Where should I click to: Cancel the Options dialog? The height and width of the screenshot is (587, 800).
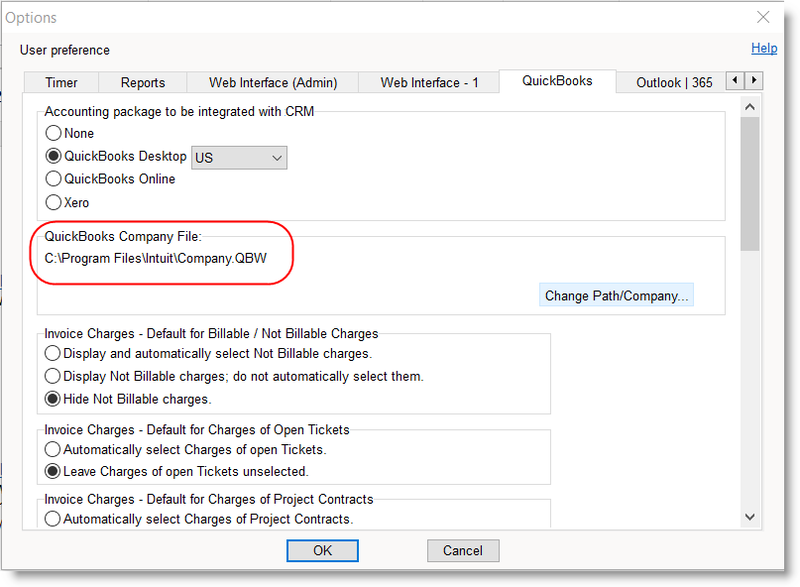[x=462, y=550]
